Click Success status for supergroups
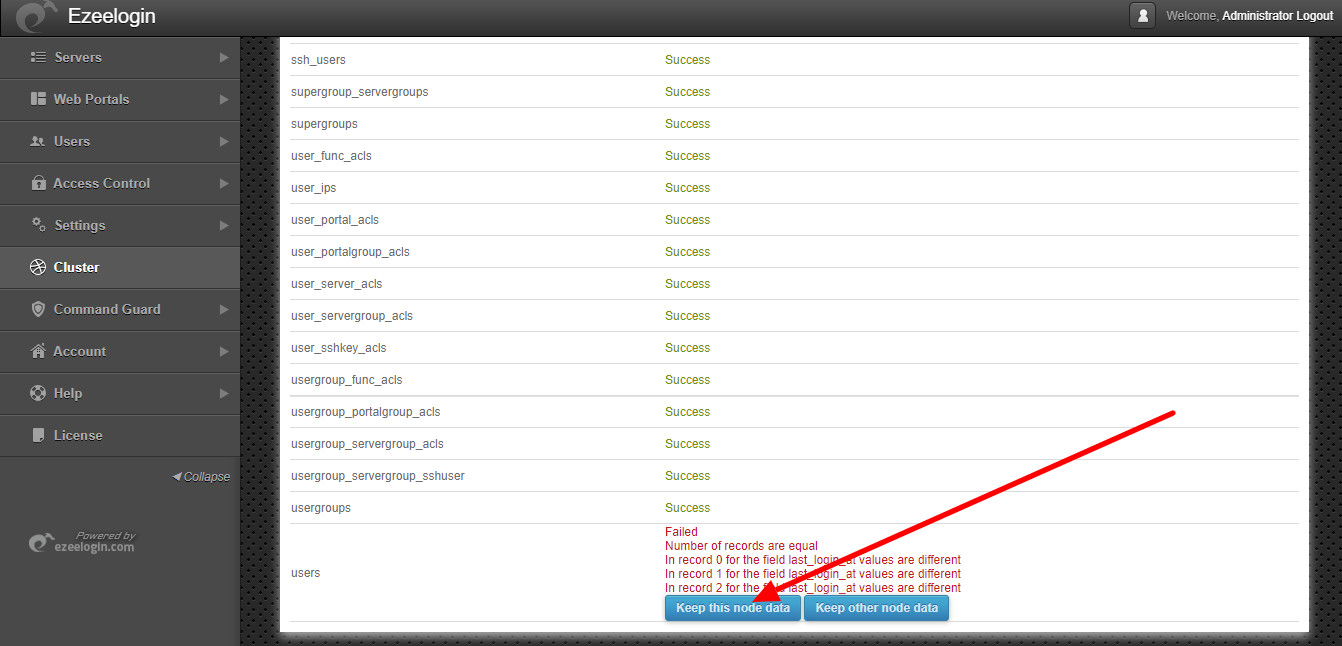The height and width of the screenshot is (646, 1342). (688, 124)
